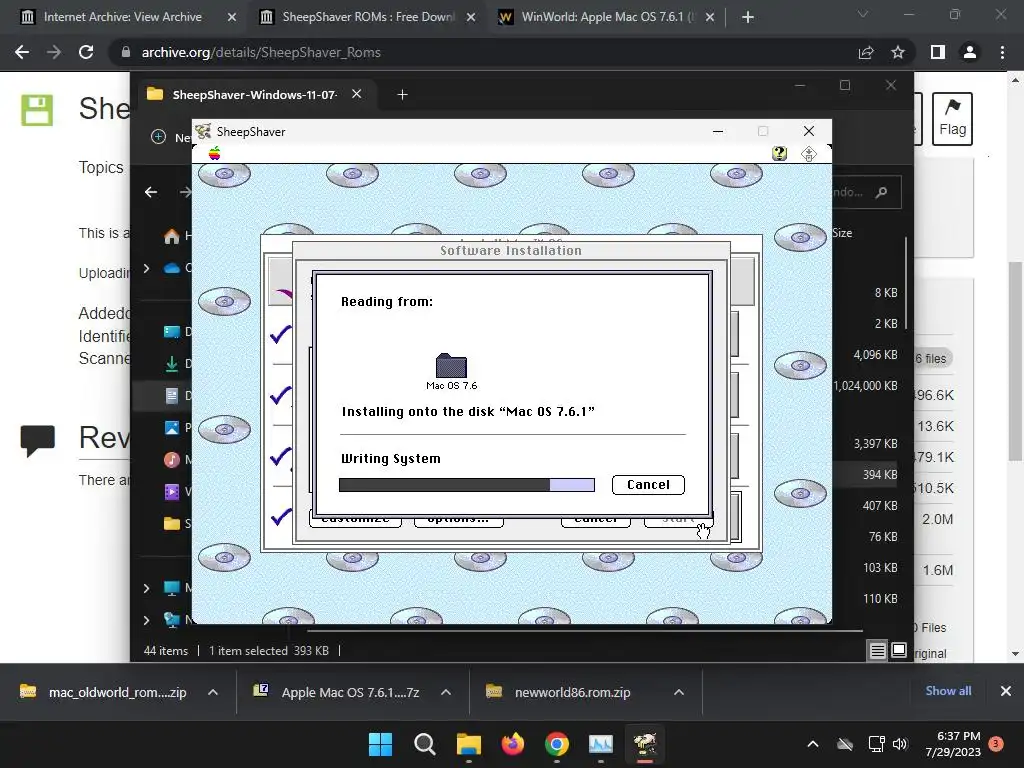Switch to SheepShaver ROMs browser tab
Screen dimensions: 1024x768
pos(368,17)
